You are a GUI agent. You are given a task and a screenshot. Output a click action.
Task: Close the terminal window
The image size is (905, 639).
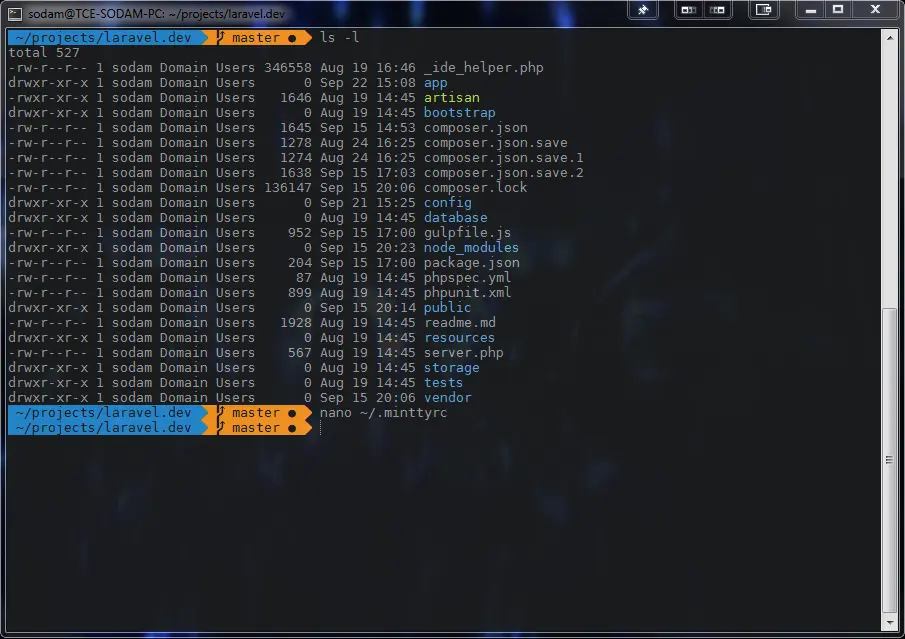[875, 10]
